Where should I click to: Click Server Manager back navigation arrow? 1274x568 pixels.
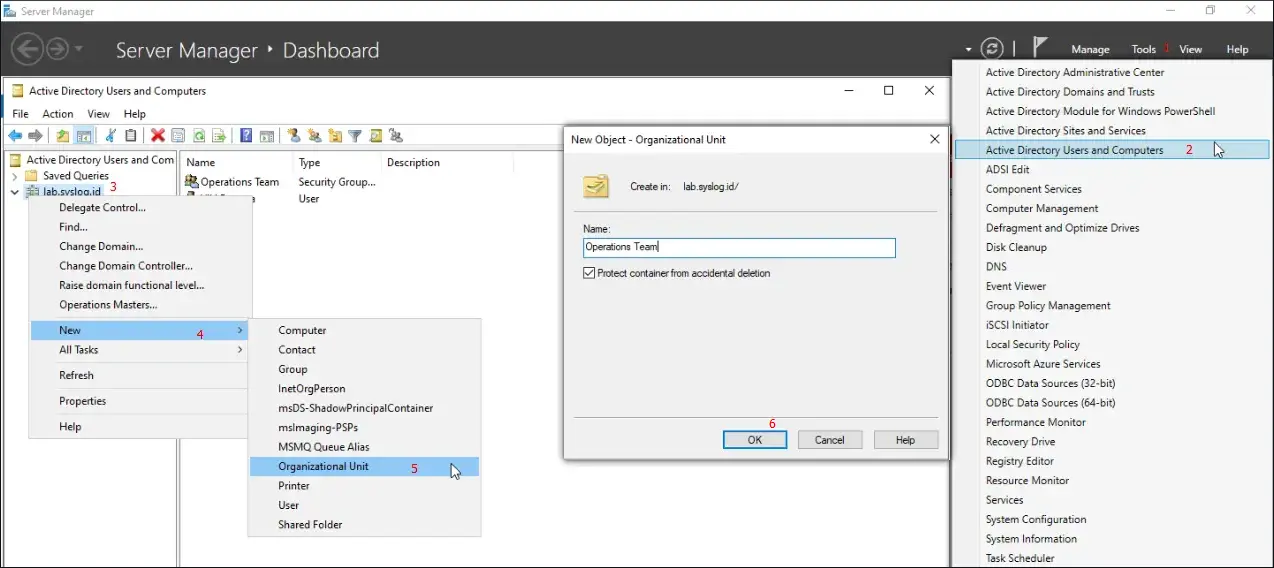click(27, 48)
